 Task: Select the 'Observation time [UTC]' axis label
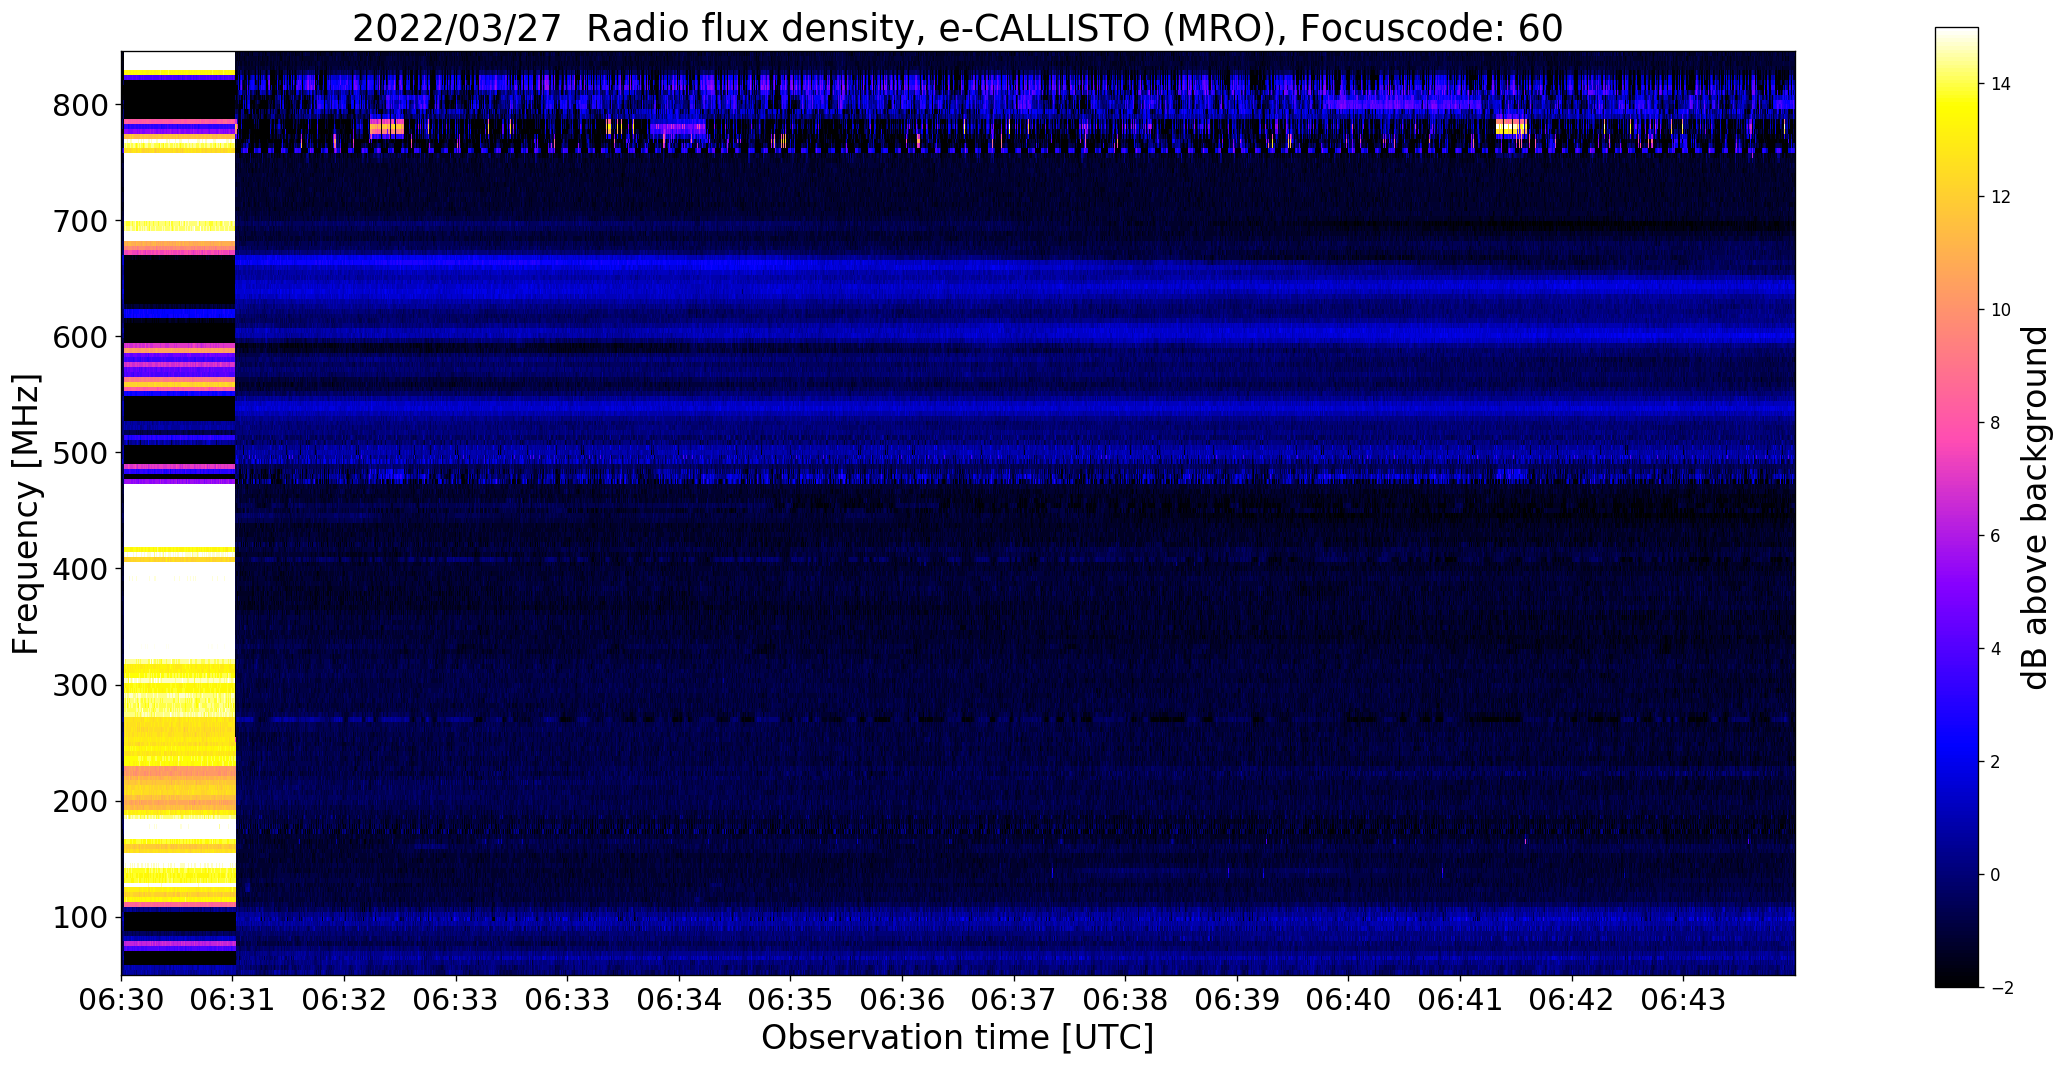tap(957, 1038)
